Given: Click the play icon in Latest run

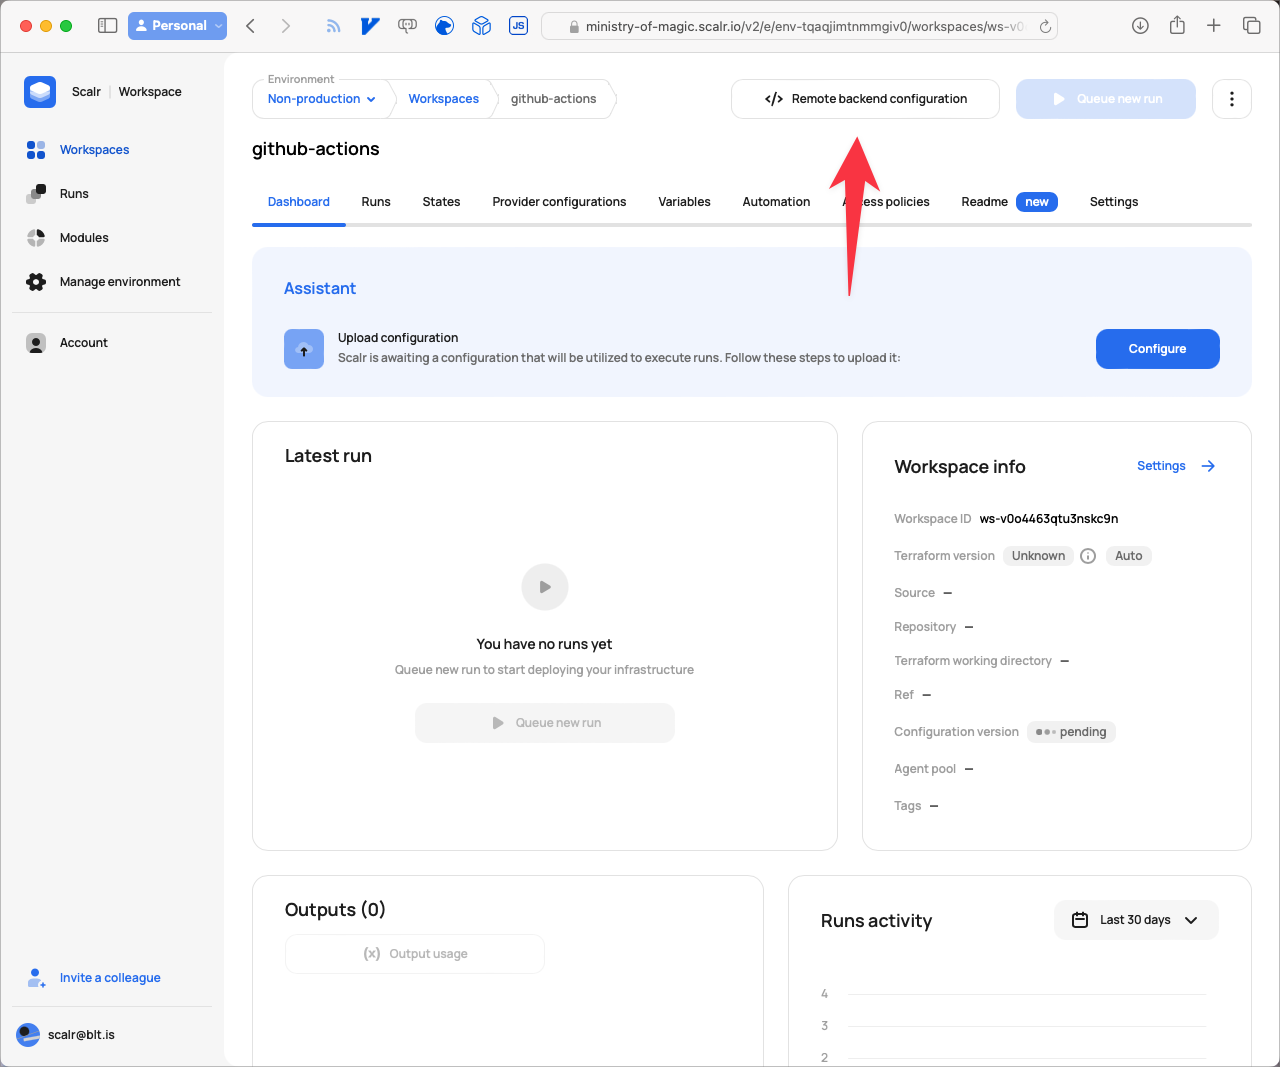Looking at the screenshot, I should point(545,587).
